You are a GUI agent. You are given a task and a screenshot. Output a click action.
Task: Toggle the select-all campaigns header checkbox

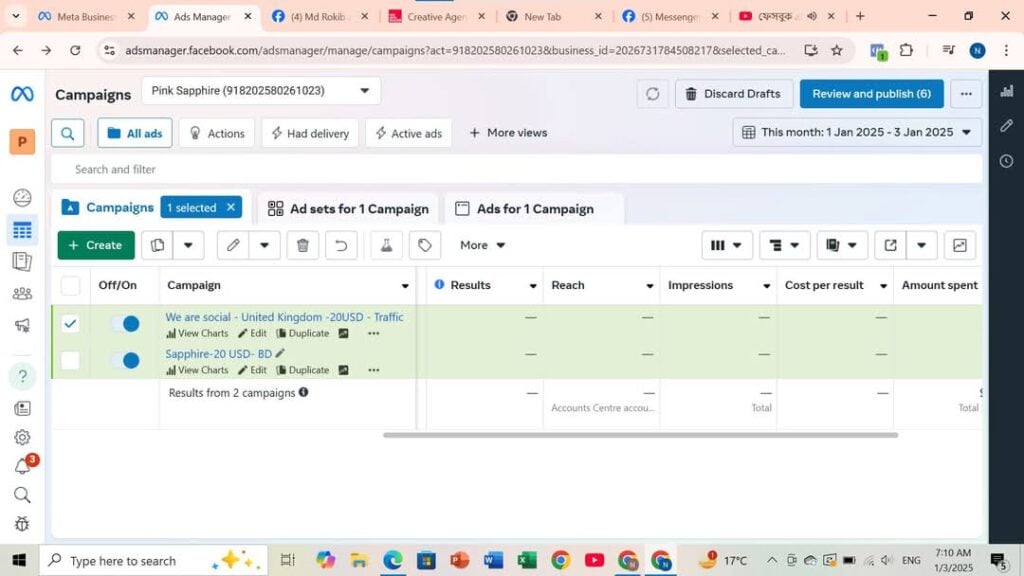70,285
